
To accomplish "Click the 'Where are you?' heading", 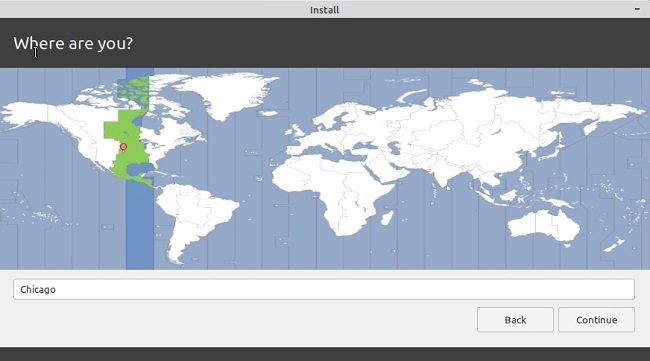I will pos(73,43).
